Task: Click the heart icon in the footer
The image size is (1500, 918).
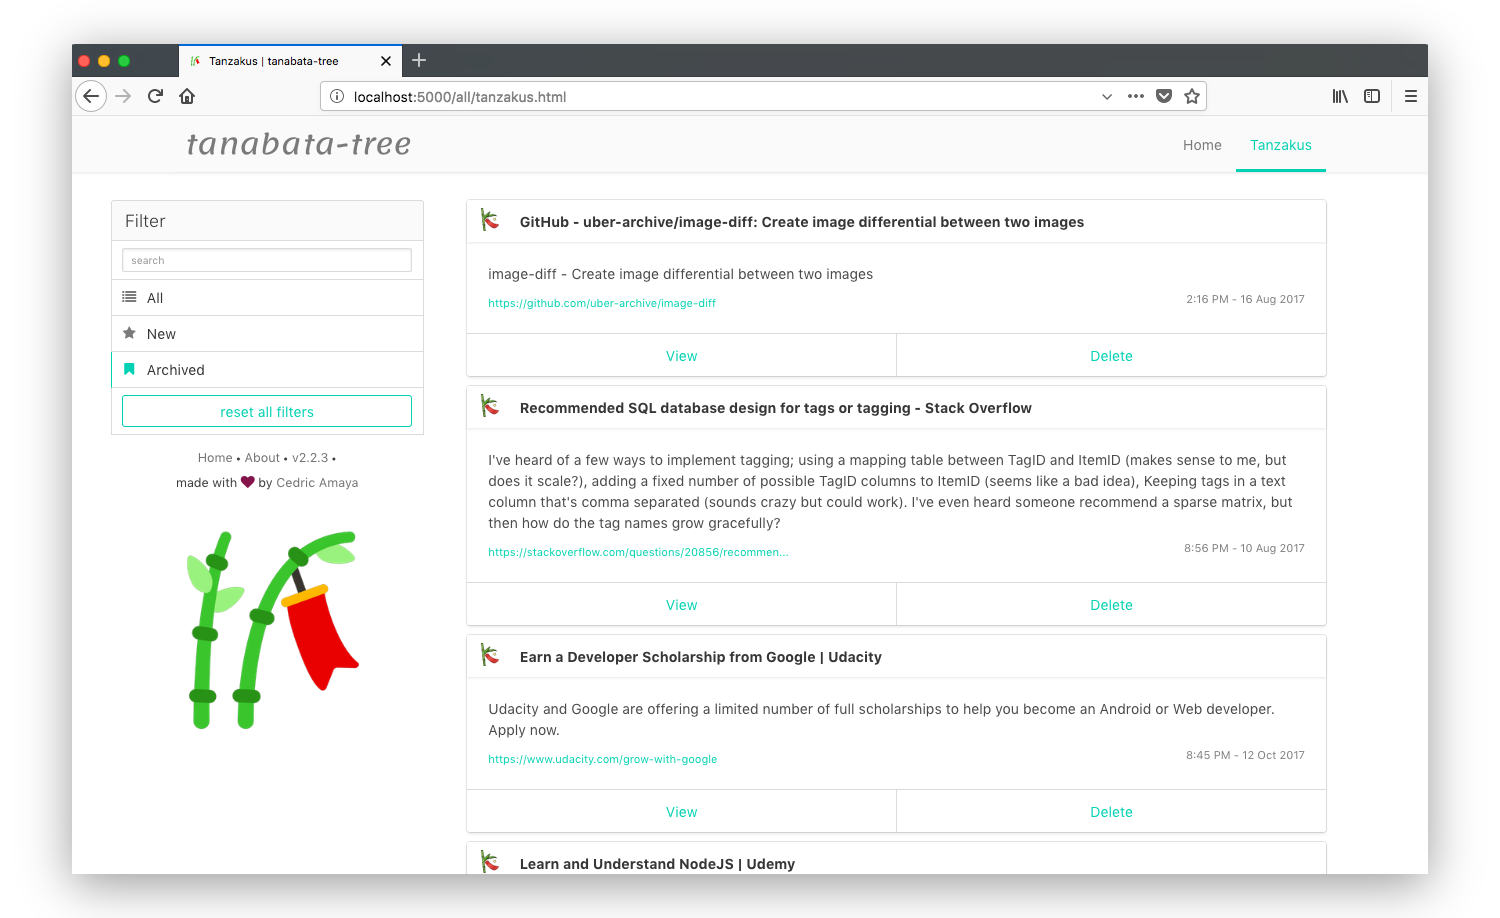Action: pyautogui.click(x=248, y=482)
